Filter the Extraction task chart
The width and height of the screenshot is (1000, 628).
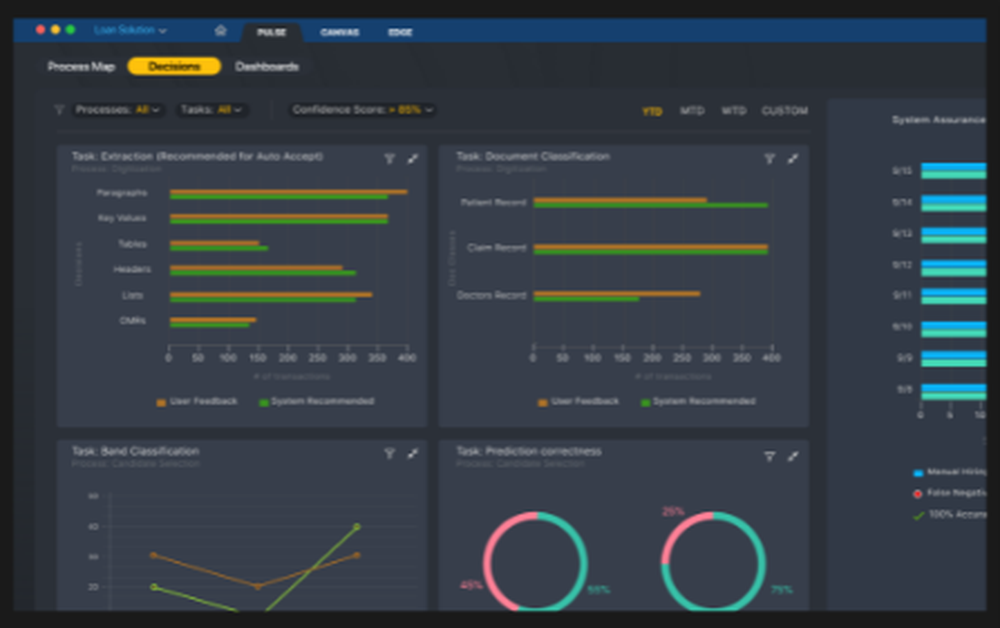coord(390,159)
